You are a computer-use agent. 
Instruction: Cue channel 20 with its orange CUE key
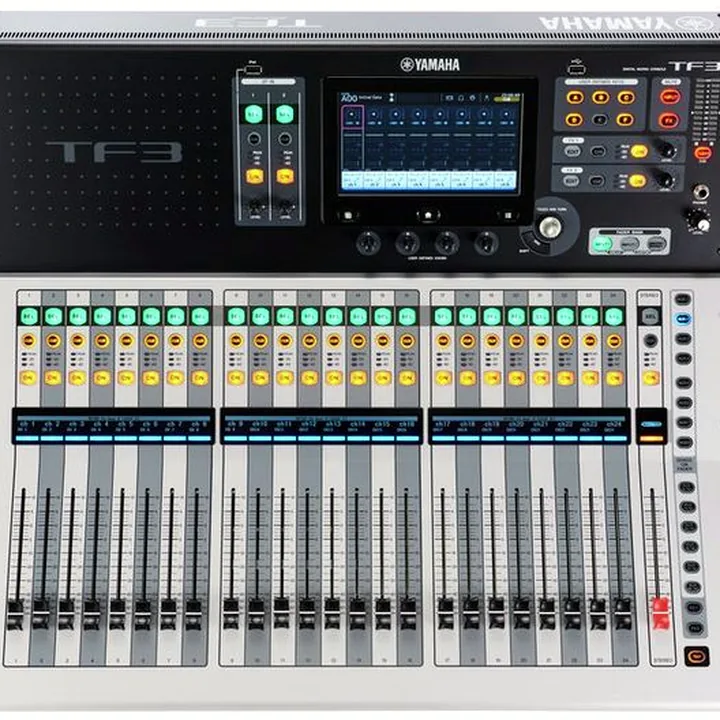(517, 341)
